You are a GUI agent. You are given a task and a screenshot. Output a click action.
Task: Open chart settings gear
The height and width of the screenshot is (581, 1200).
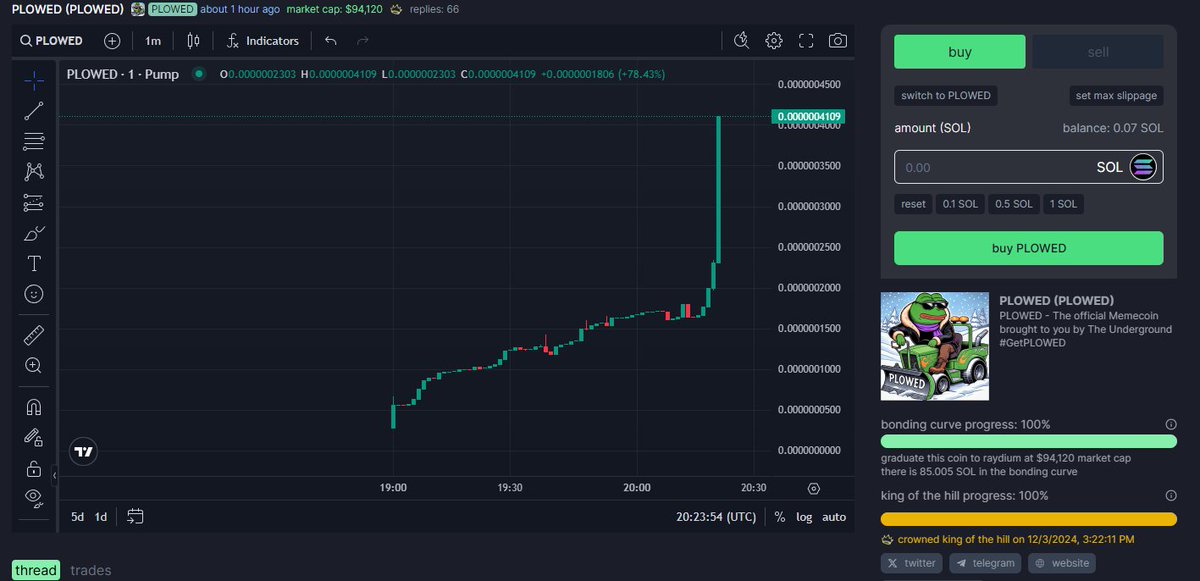point(774,41)
